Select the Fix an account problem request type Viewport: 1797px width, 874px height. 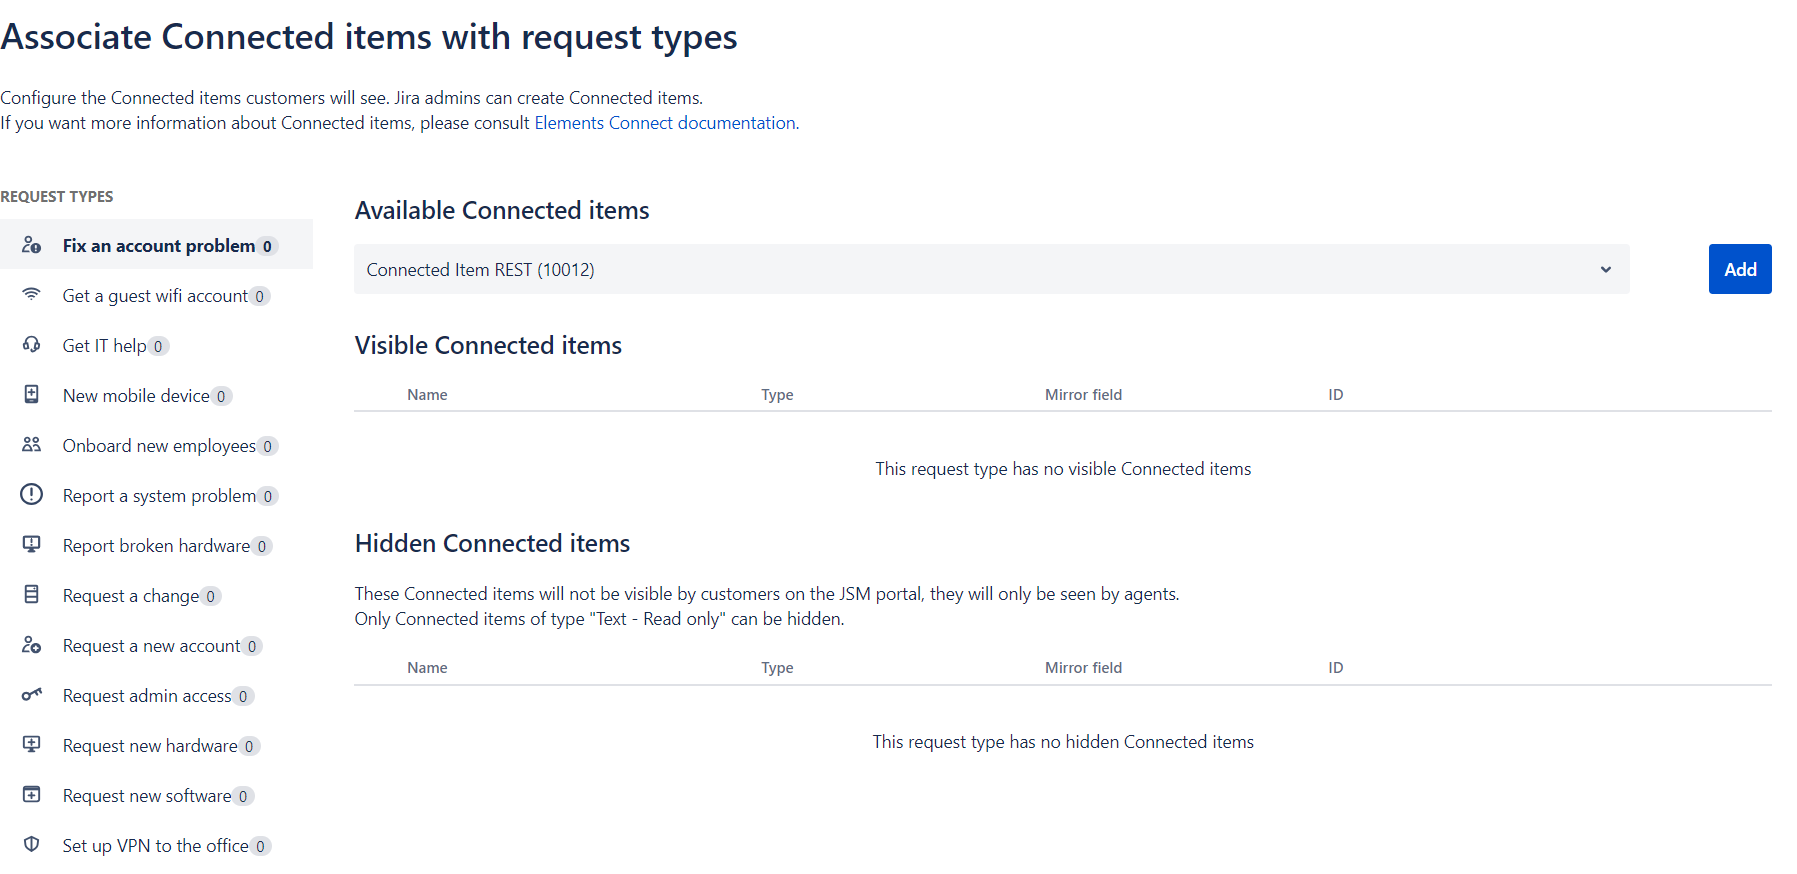(x=158, y=246)
